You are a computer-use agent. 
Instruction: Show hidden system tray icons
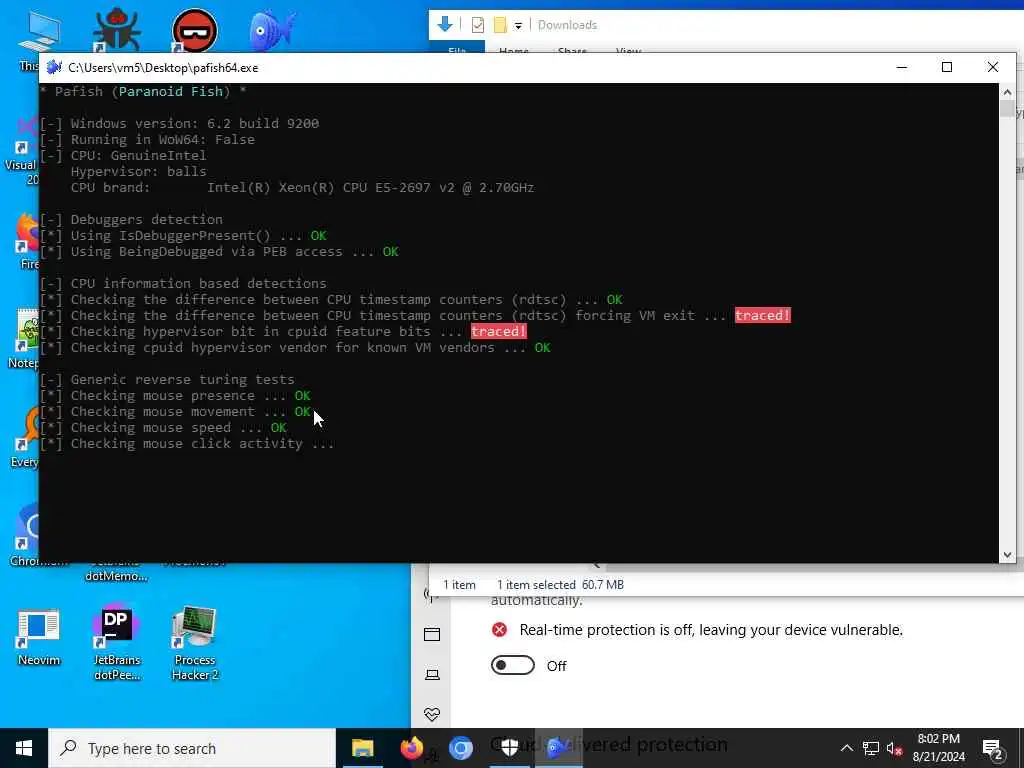tap(846, 748)
